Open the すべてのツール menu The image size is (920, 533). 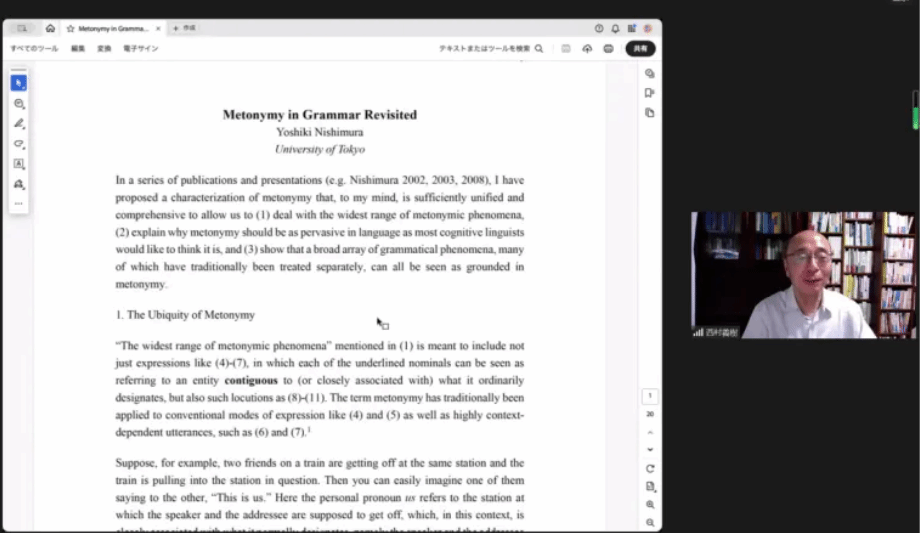[34, 48]
